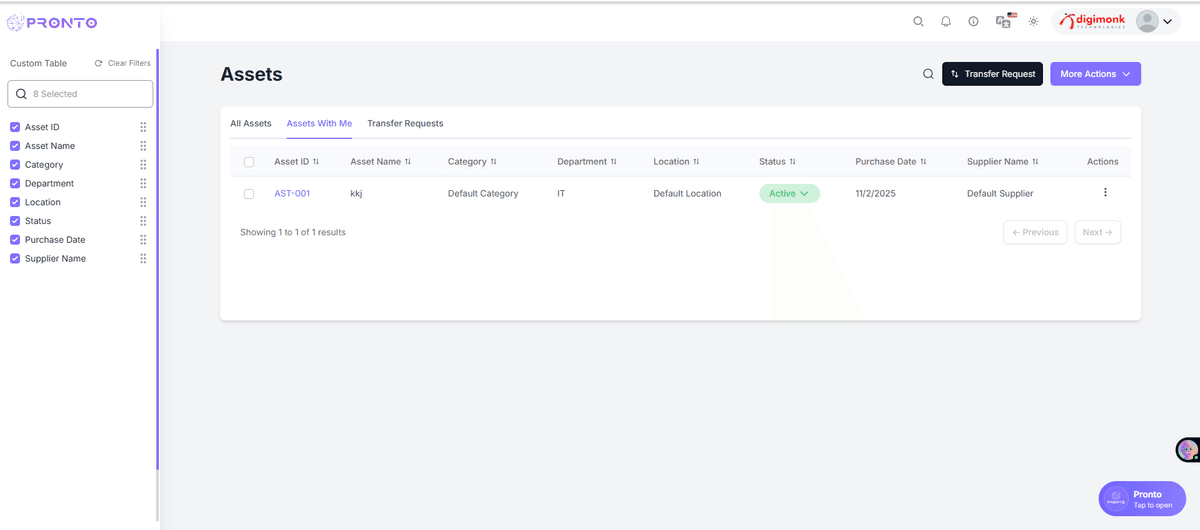Expand the More Actions dropdown
This screenshot has height=530, width=1200.
tap(1095, 74)
